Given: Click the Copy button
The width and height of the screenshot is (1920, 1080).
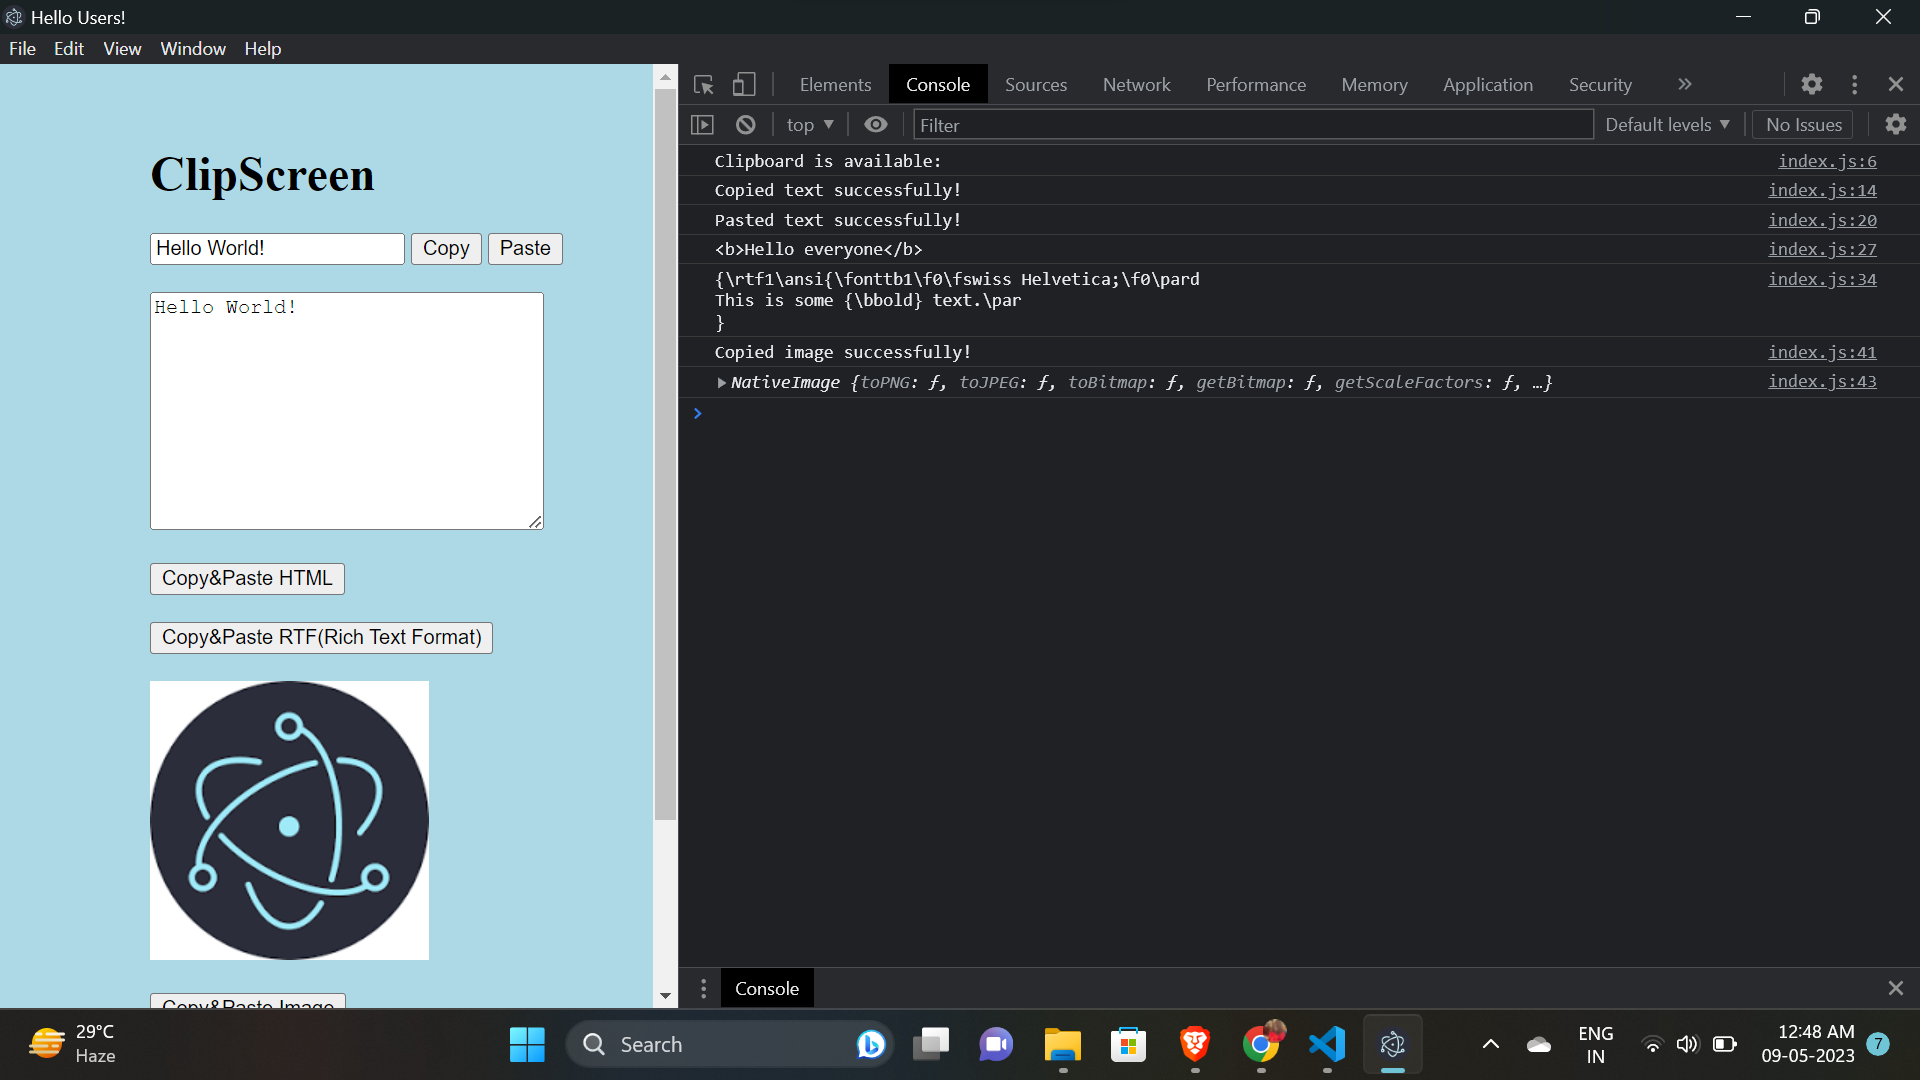Looking at the screenshot, I should point(446,248).
